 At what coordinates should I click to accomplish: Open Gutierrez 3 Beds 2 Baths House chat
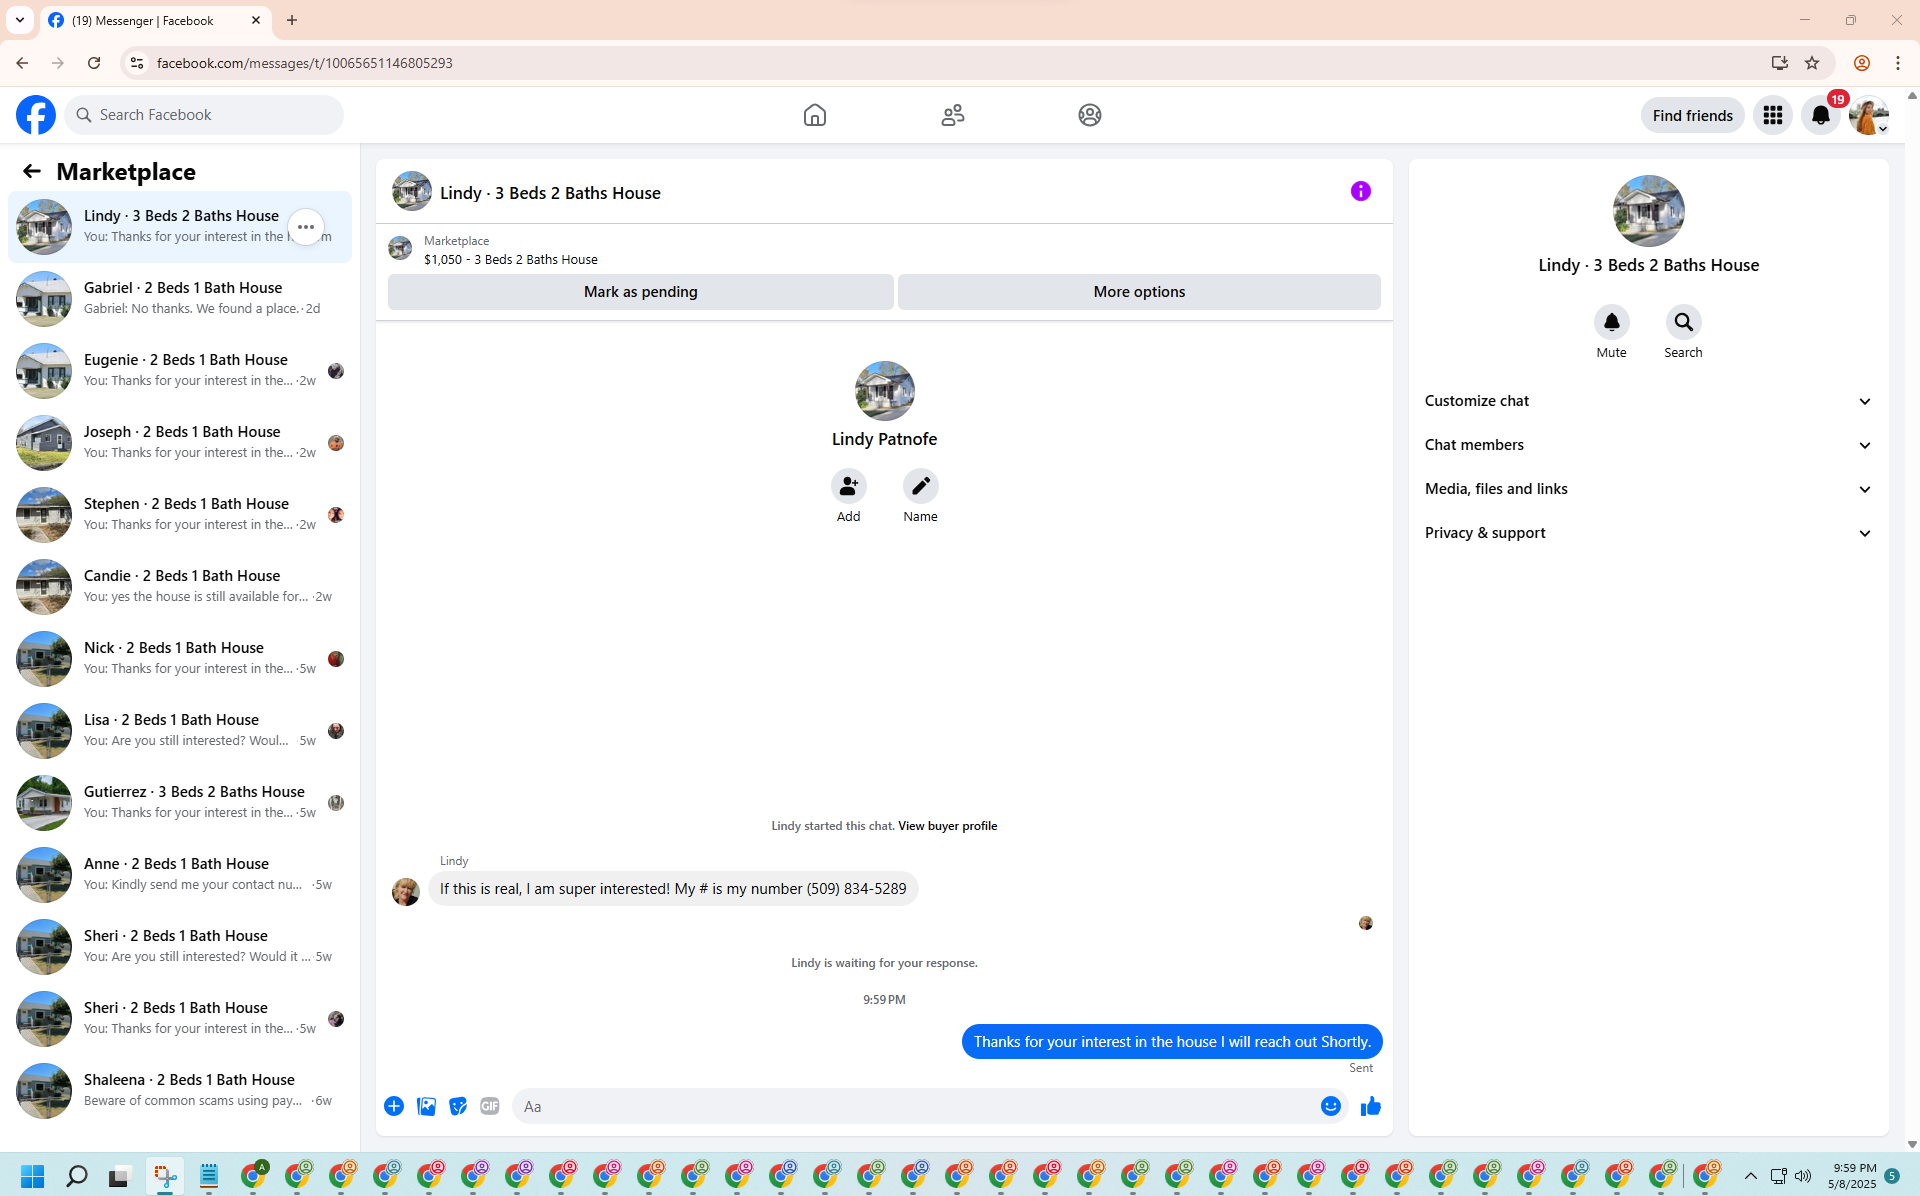click(x=180, y=803)
